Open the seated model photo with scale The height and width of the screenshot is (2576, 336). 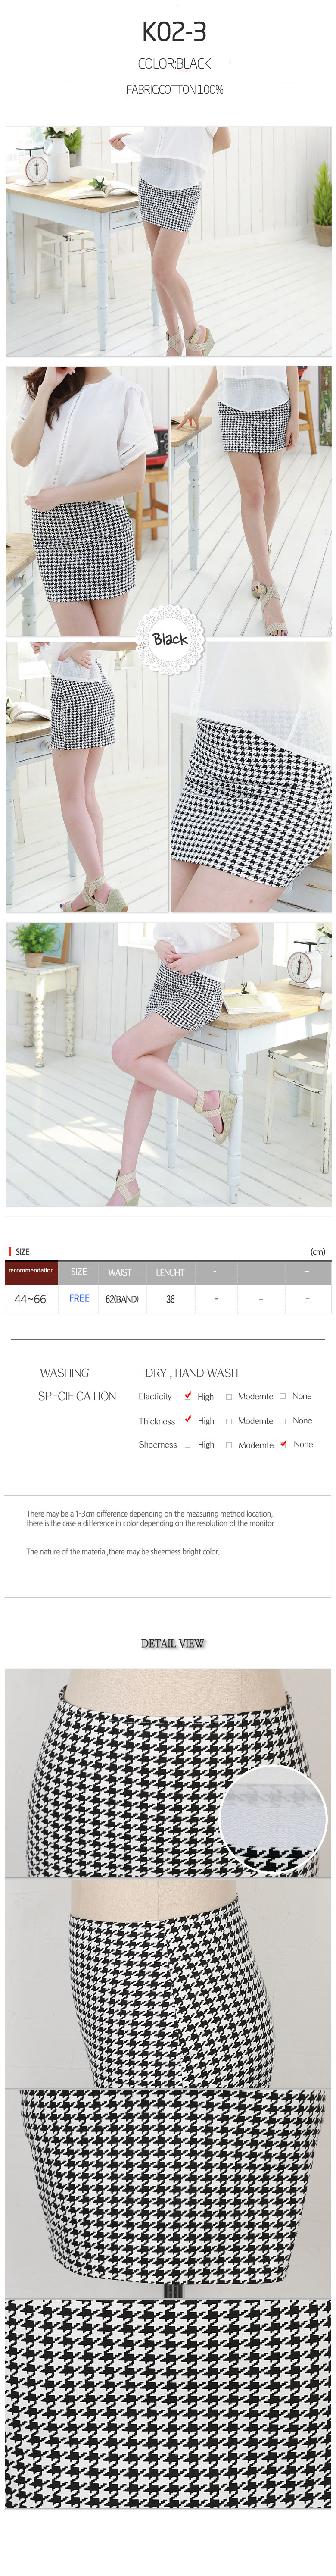[x=168, y=1064]
